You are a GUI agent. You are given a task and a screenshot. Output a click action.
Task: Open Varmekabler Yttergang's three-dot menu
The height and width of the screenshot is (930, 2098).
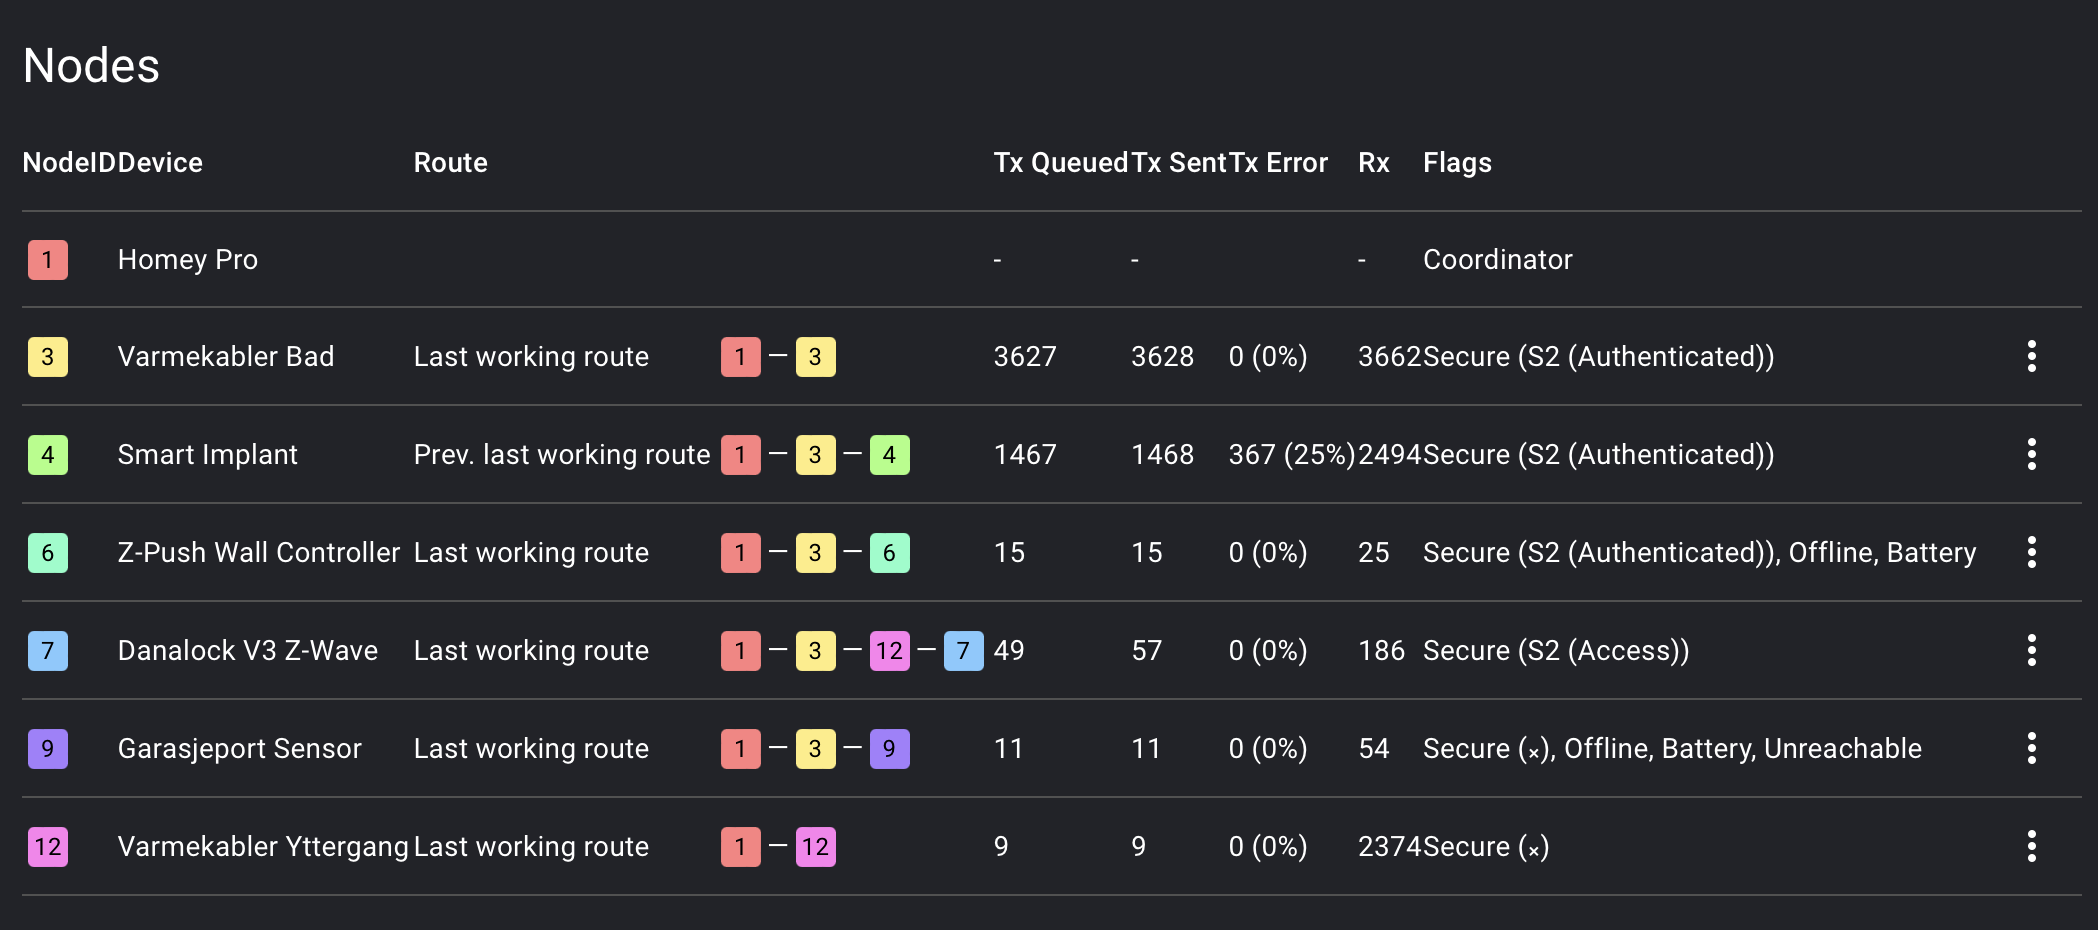[2031, 846]
